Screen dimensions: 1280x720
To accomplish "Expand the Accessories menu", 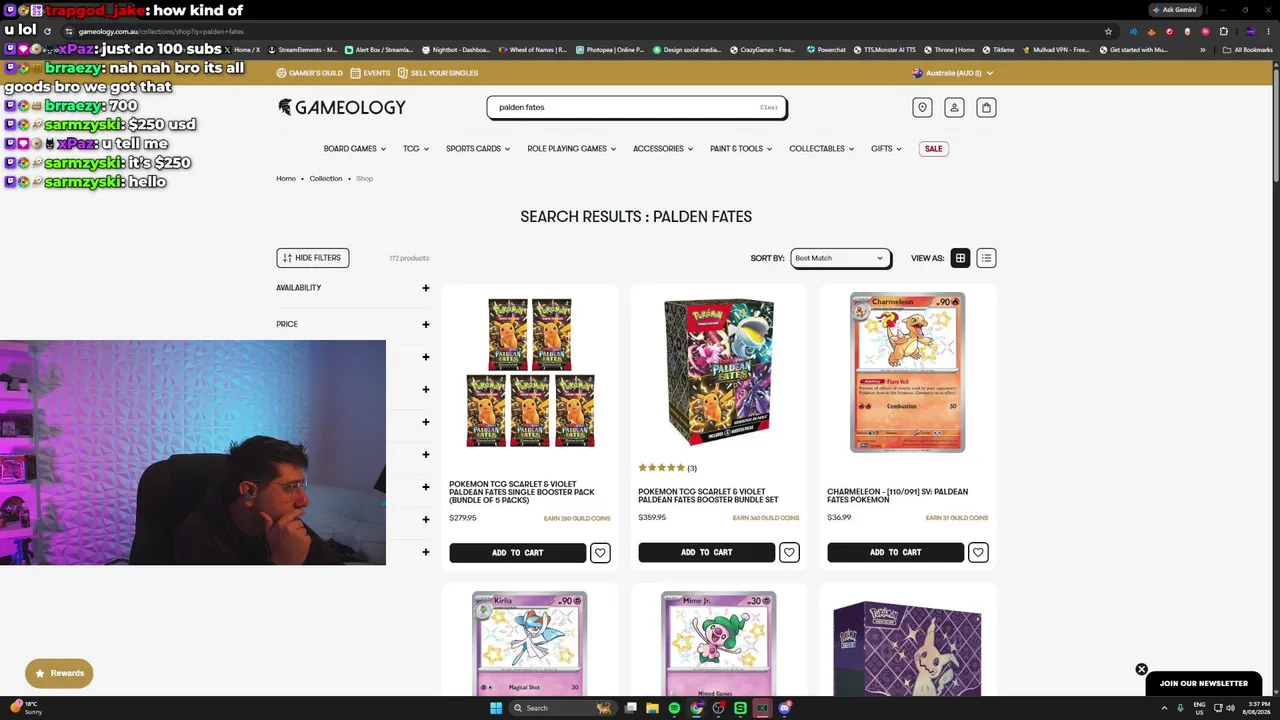I will coord(663,149).
